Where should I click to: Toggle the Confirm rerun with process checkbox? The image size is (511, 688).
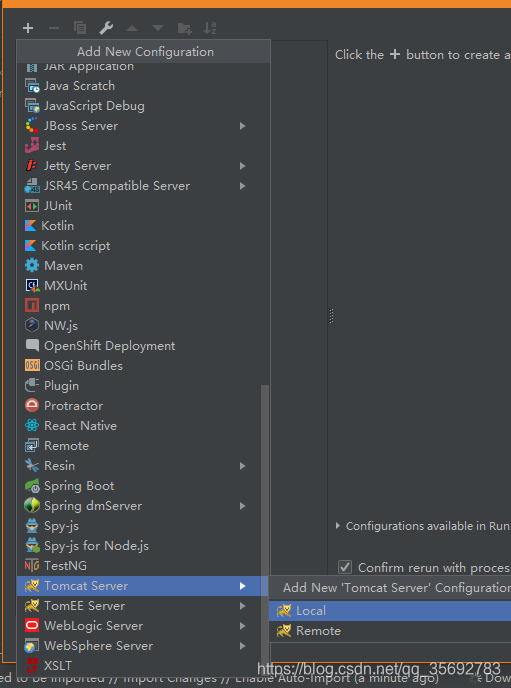pos(345,567)
